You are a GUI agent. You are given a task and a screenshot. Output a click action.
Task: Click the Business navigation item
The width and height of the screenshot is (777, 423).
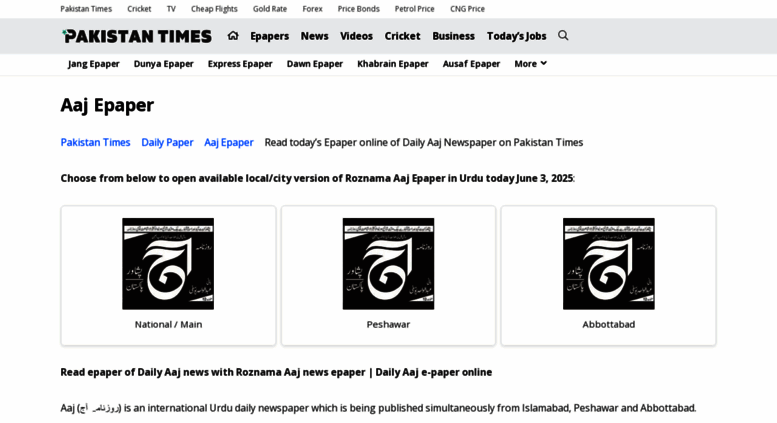[x=453, y=36]
